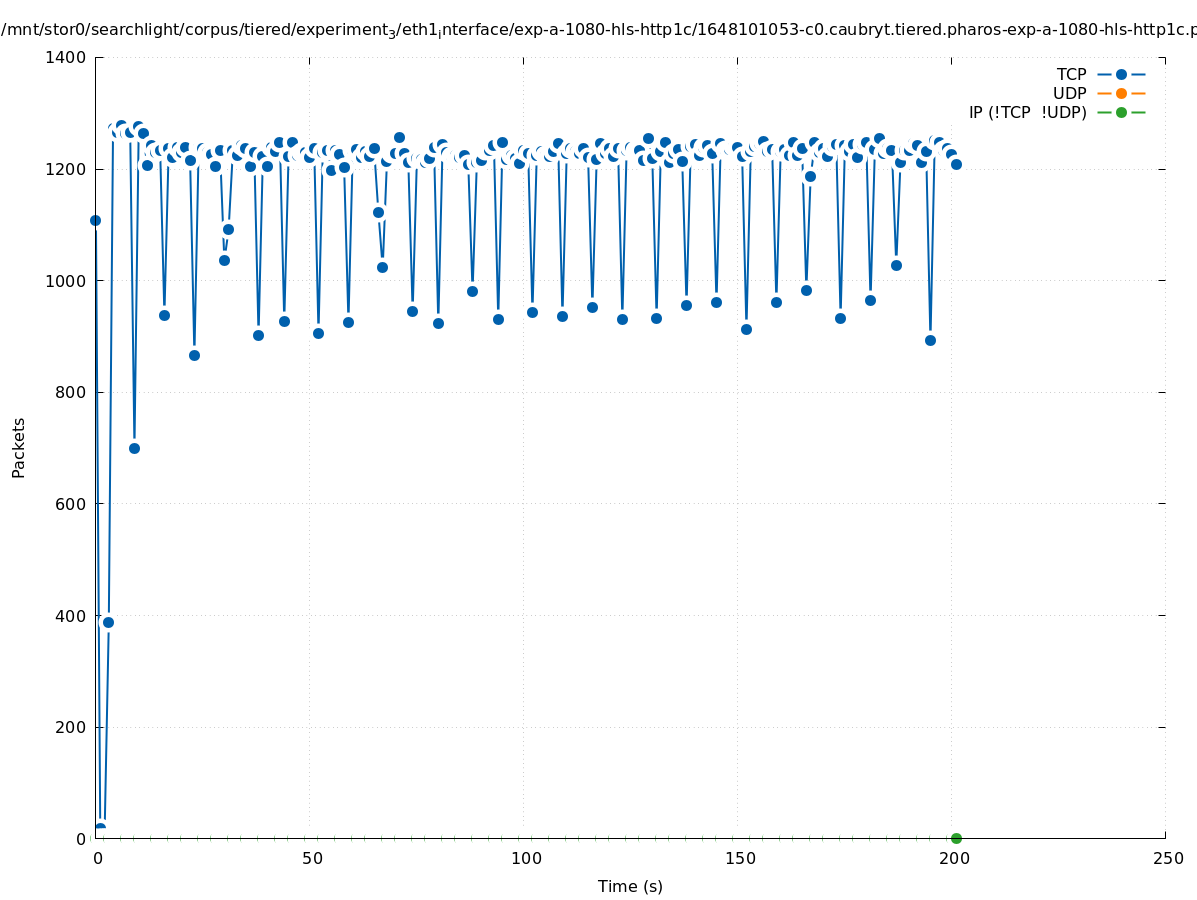Select the TCP legend label
The width and height of the screenshot is (1197, 900).
tap(1071, 74)
